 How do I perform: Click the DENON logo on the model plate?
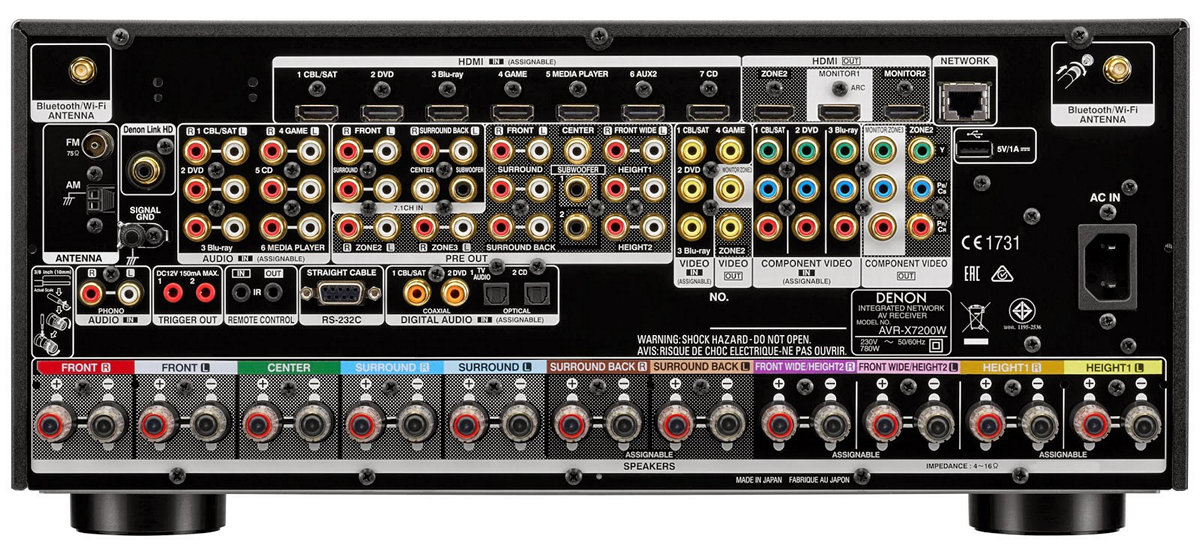click(x=900, y=299)
